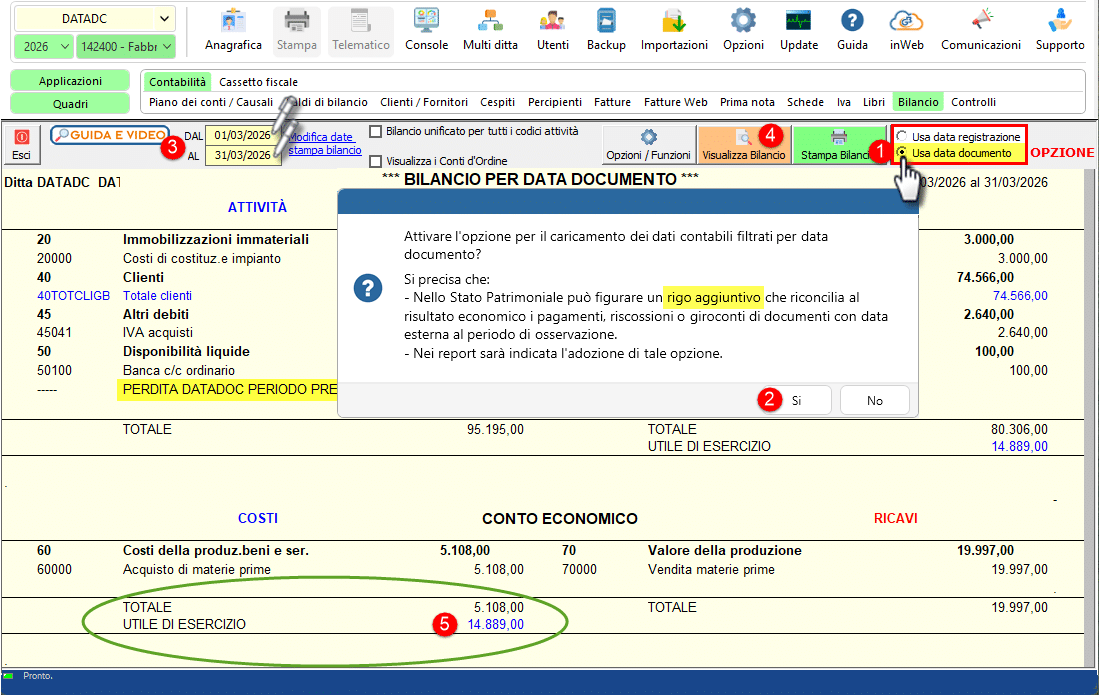Image resolution: width=1101 pixels, height=695 pixels.
Task: Switch to Cassetto fiscale tab
Action: [x=258, y=82]
